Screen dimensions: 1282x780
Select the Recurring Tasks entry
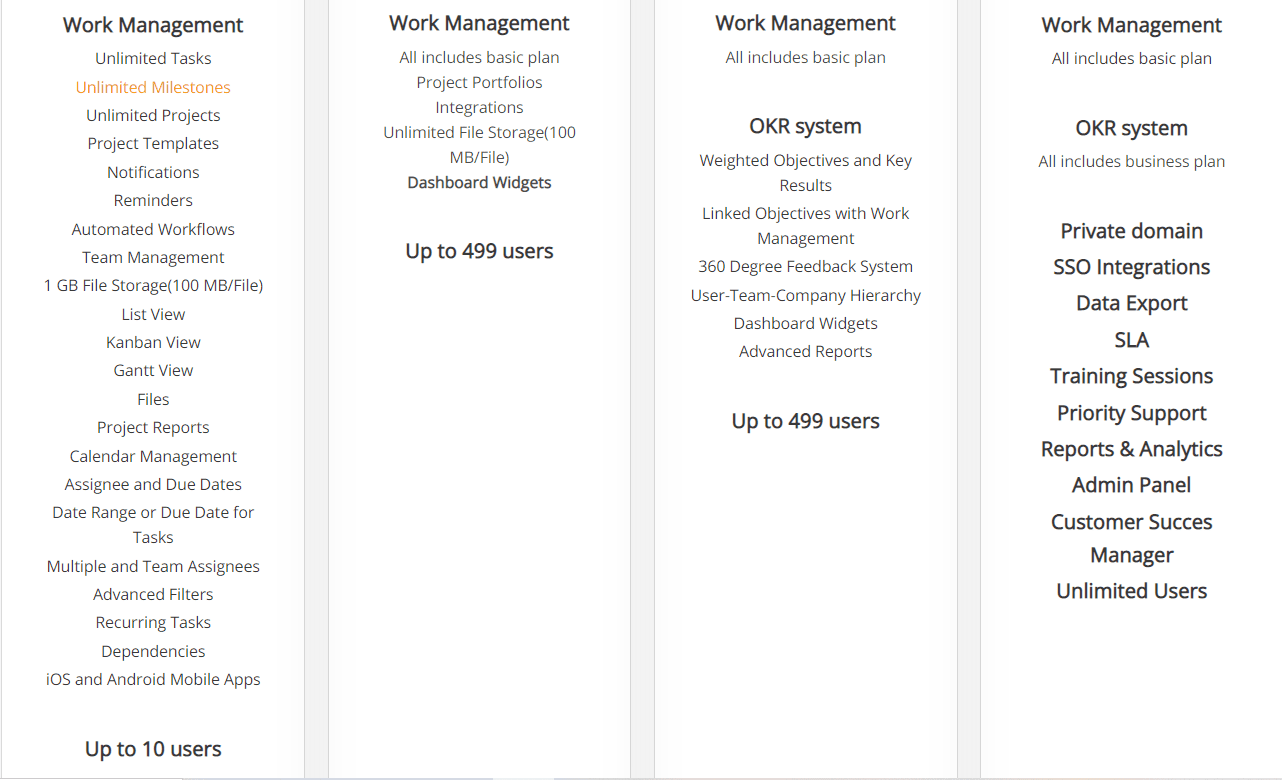point(153,622)
